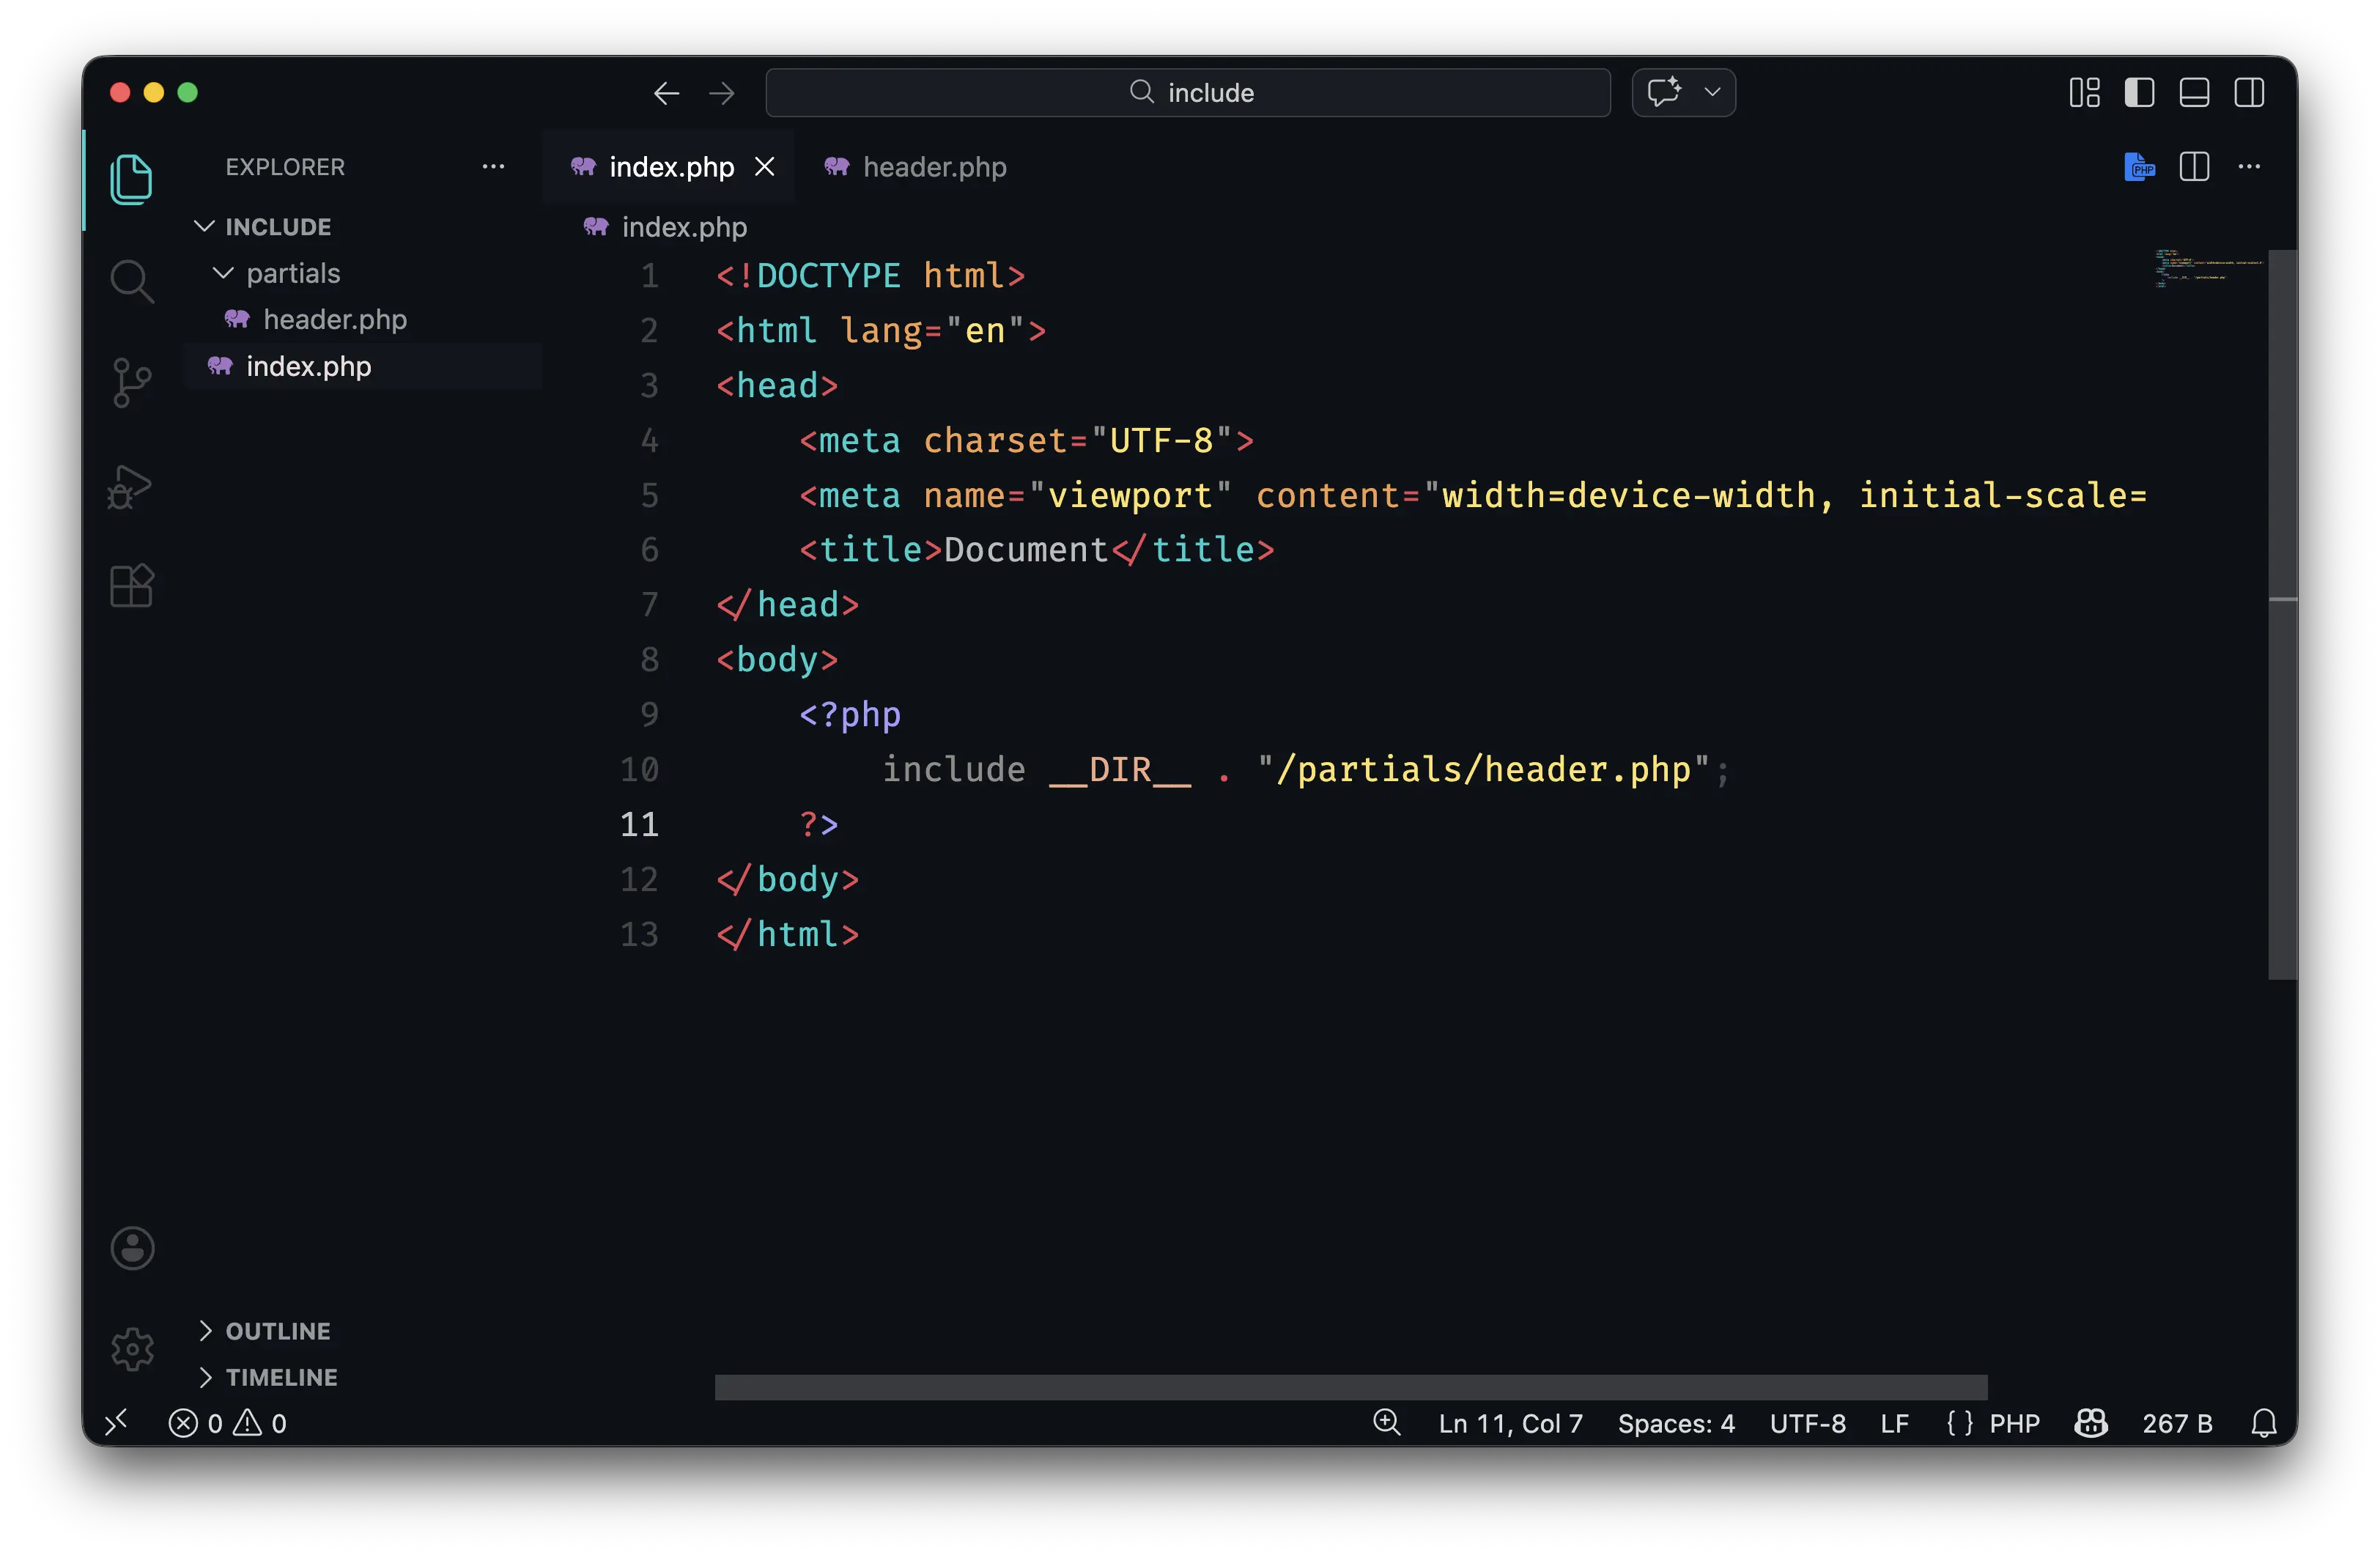The image size is (2380, 1555).
Task: Click the Spaces: 4 indentation button
Action: [x=1676, y=1423]
